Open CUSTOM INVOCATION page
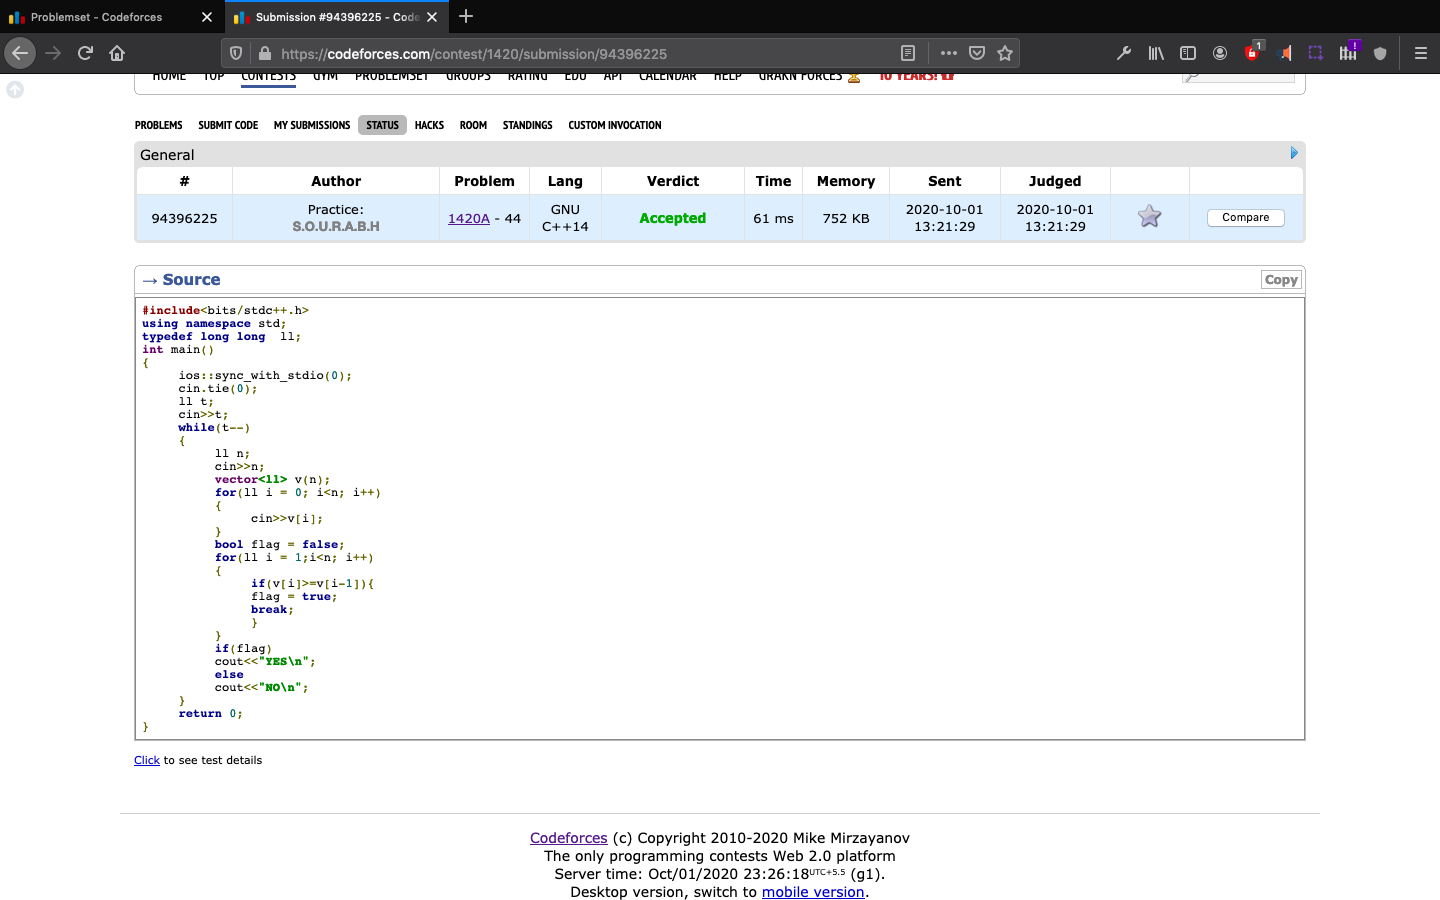The width and height of the screenshot is (1440, 900). click(x=615, y=125)
